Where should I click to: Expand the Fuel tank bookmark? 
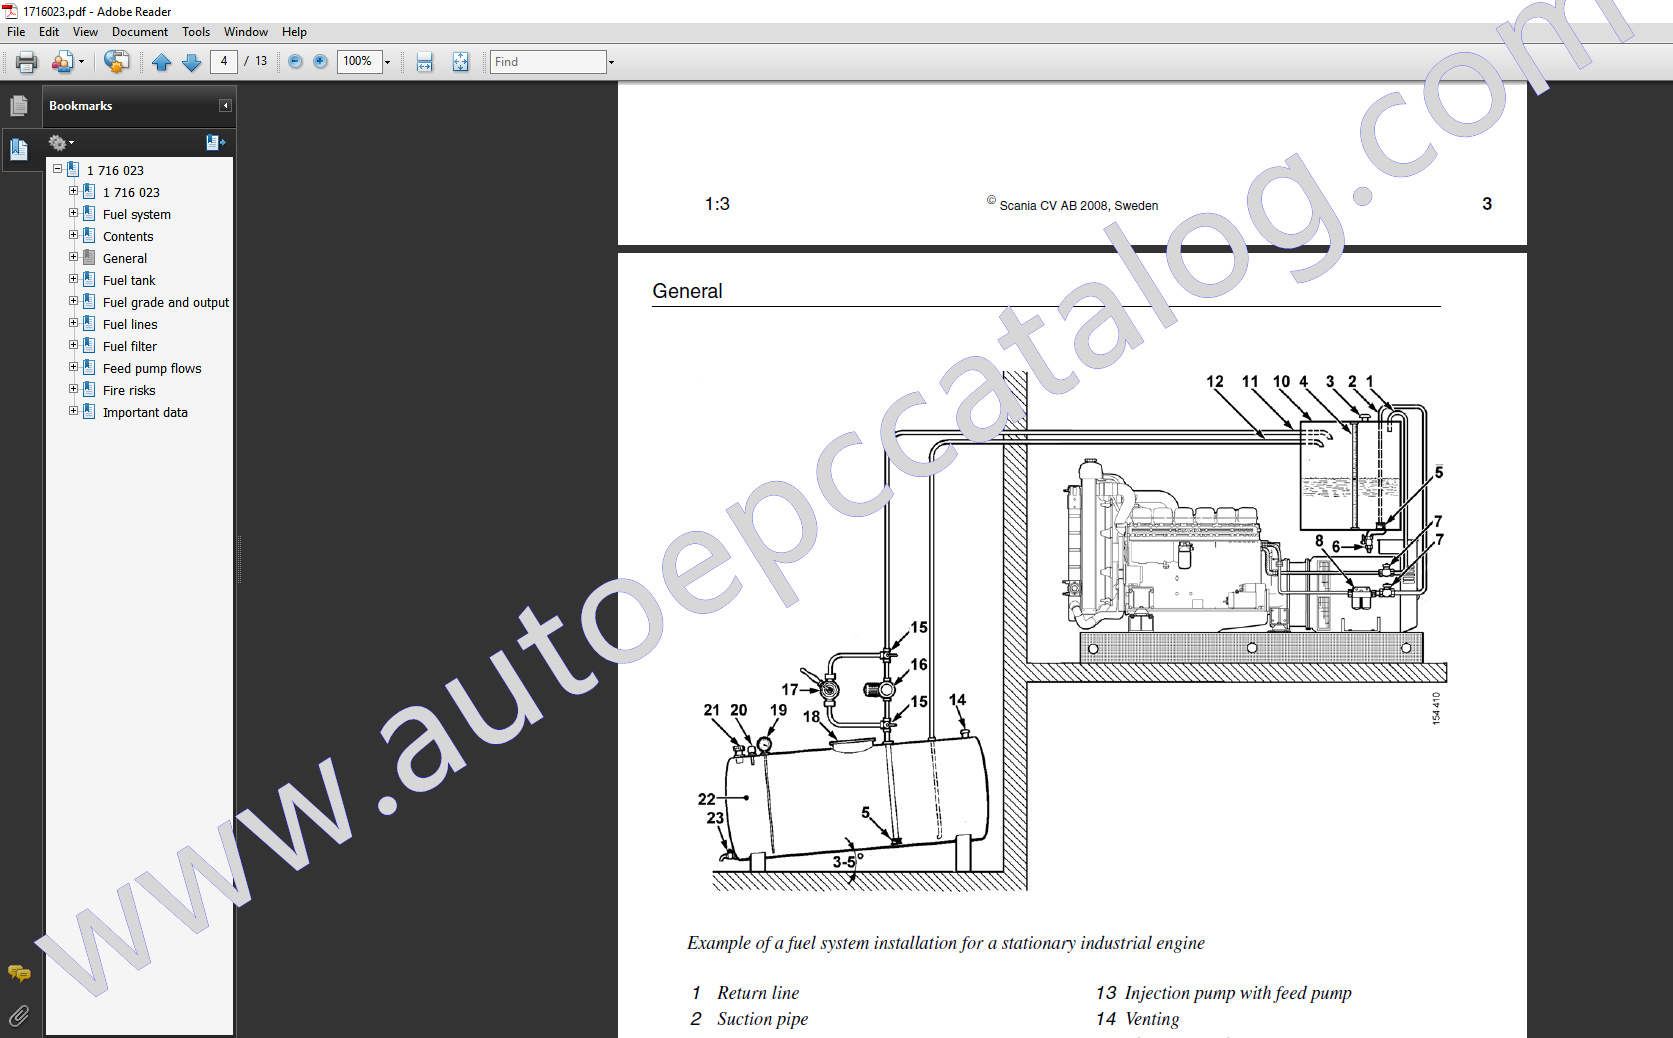[73, 279]
